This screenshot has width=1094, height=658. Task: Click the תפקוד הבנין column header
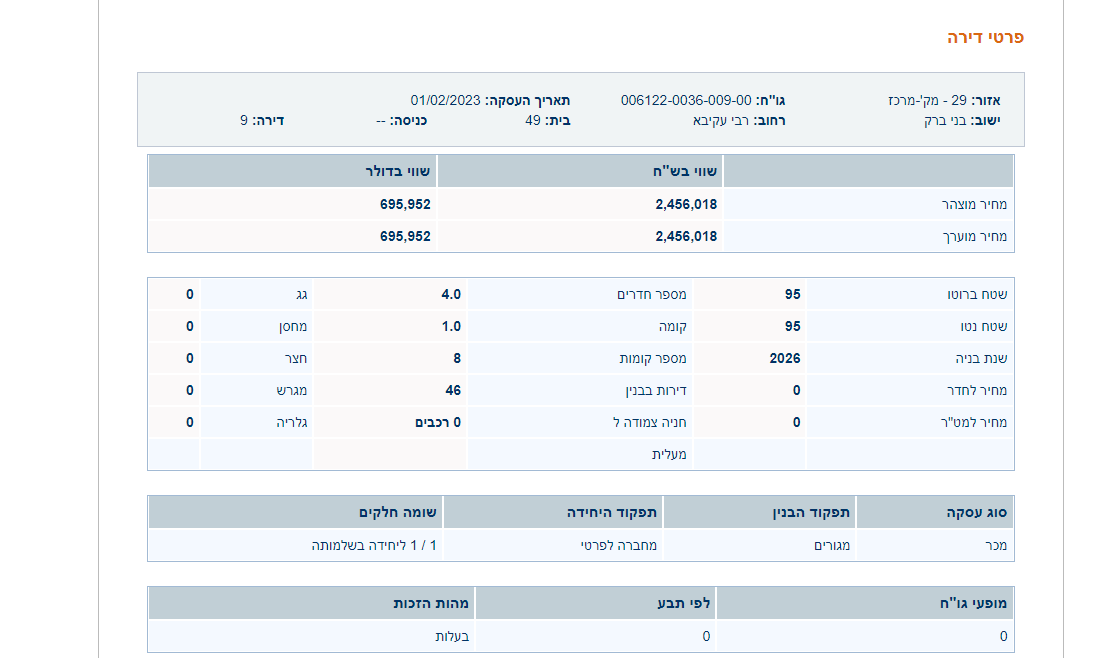tap(811, 513)
